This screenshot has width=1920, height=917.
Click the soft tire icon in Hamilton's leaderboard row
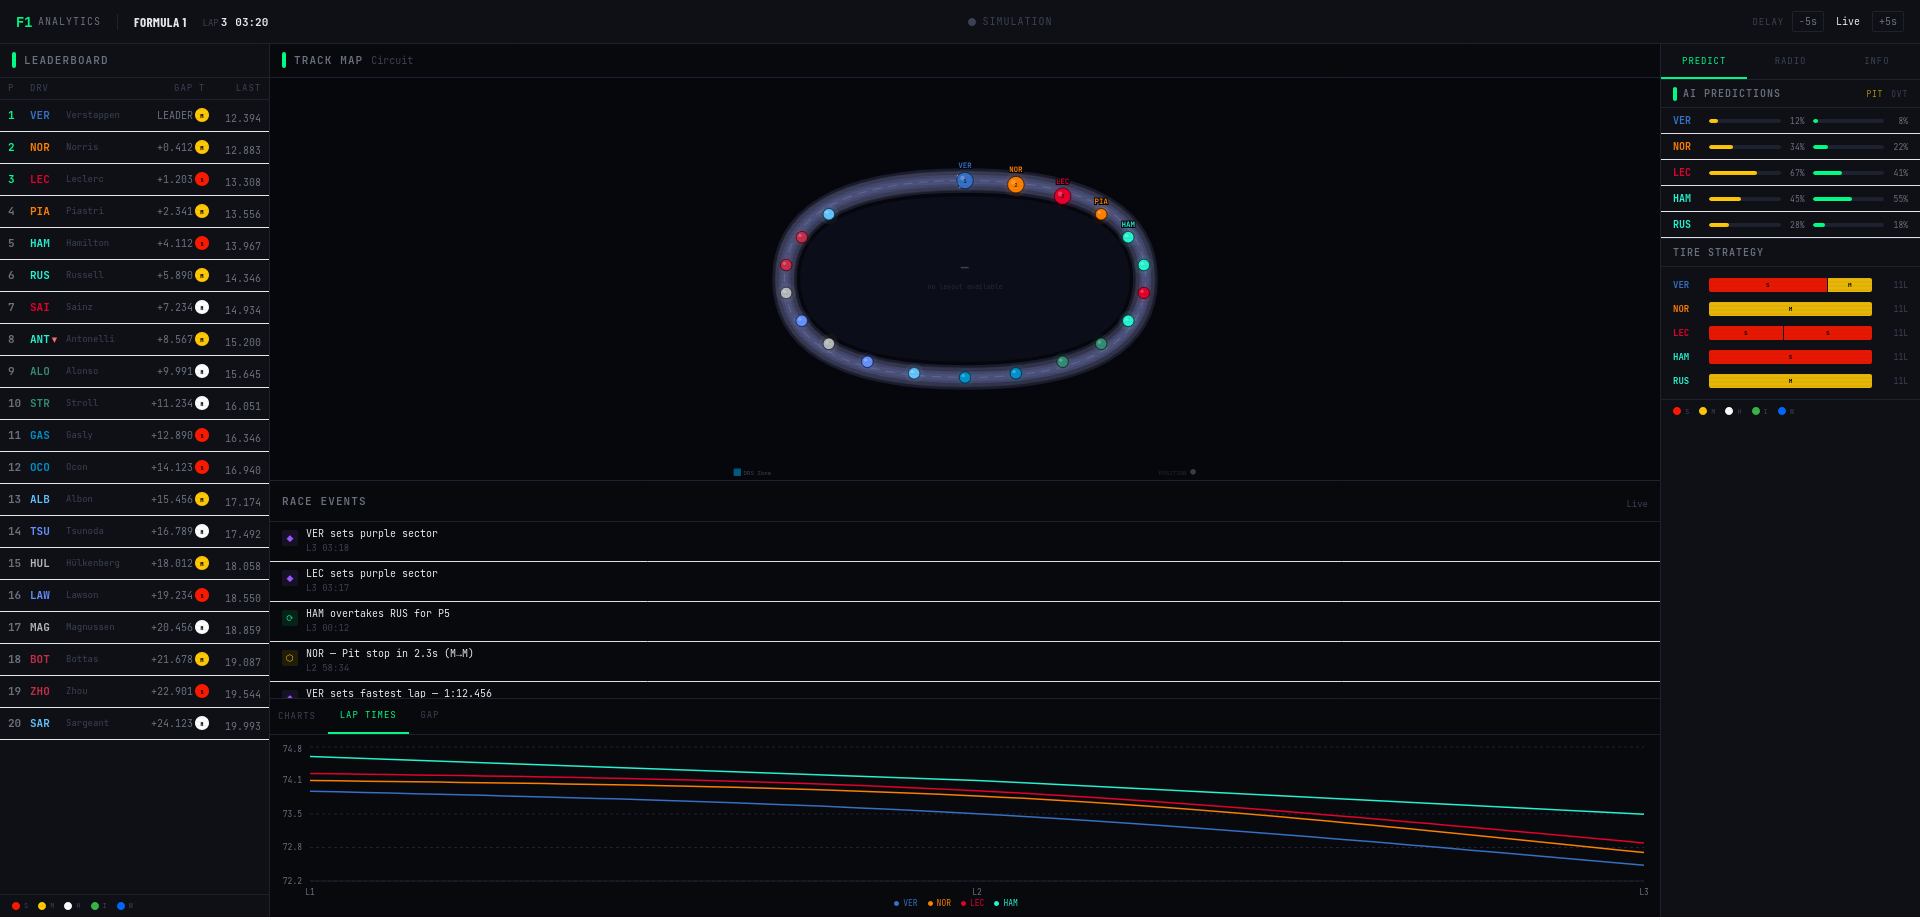pyautogui.click(x=202, y=243)
